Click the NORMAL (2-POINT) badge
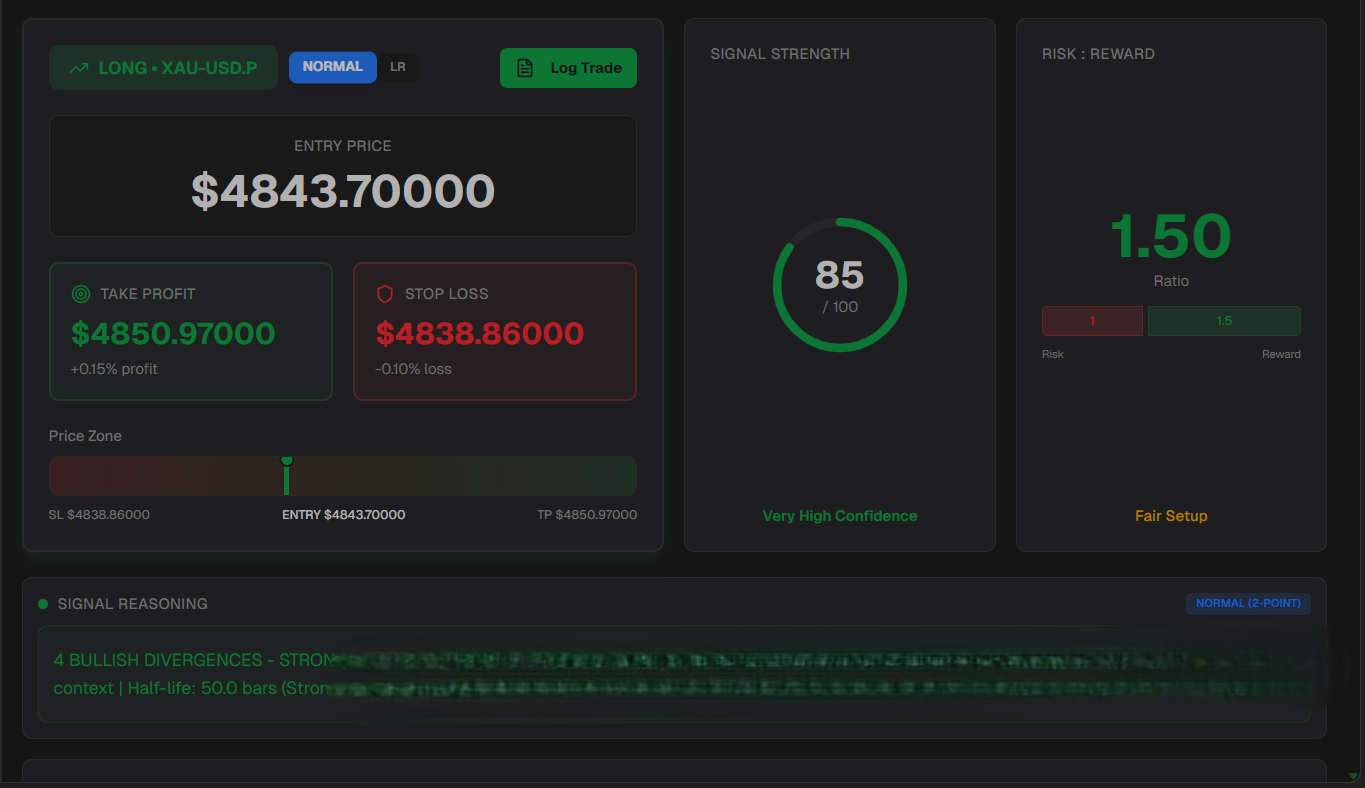This screenshot has width=1365, height=788. click(x=1247, y=603)
